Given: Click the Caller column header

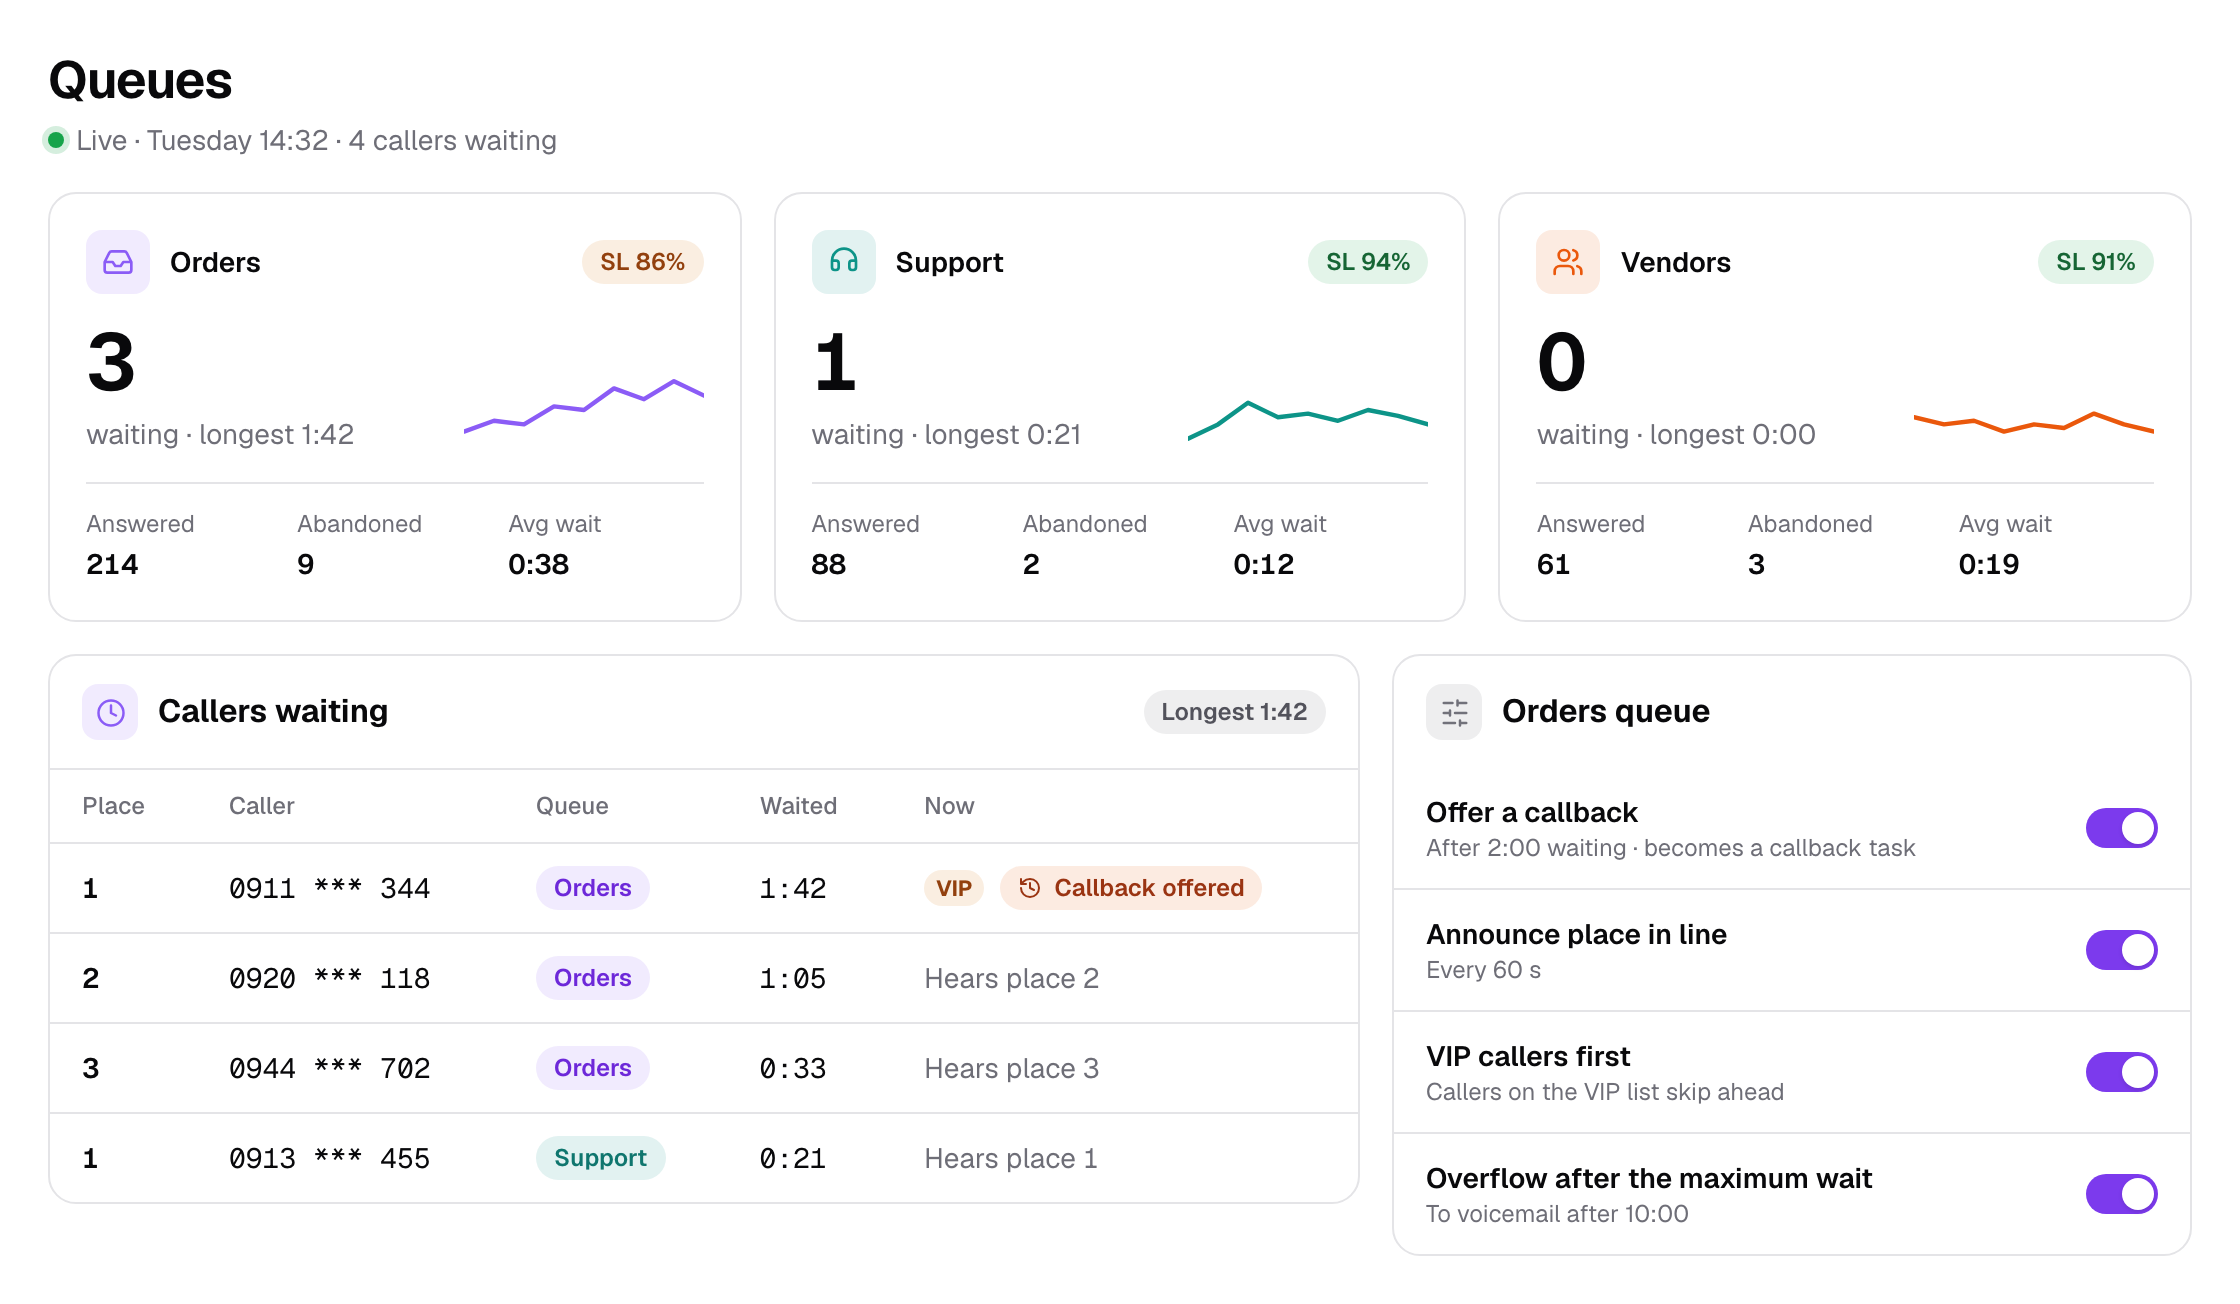Looking at the screenshot, I should pyautogui.click(x=261, y=806).
